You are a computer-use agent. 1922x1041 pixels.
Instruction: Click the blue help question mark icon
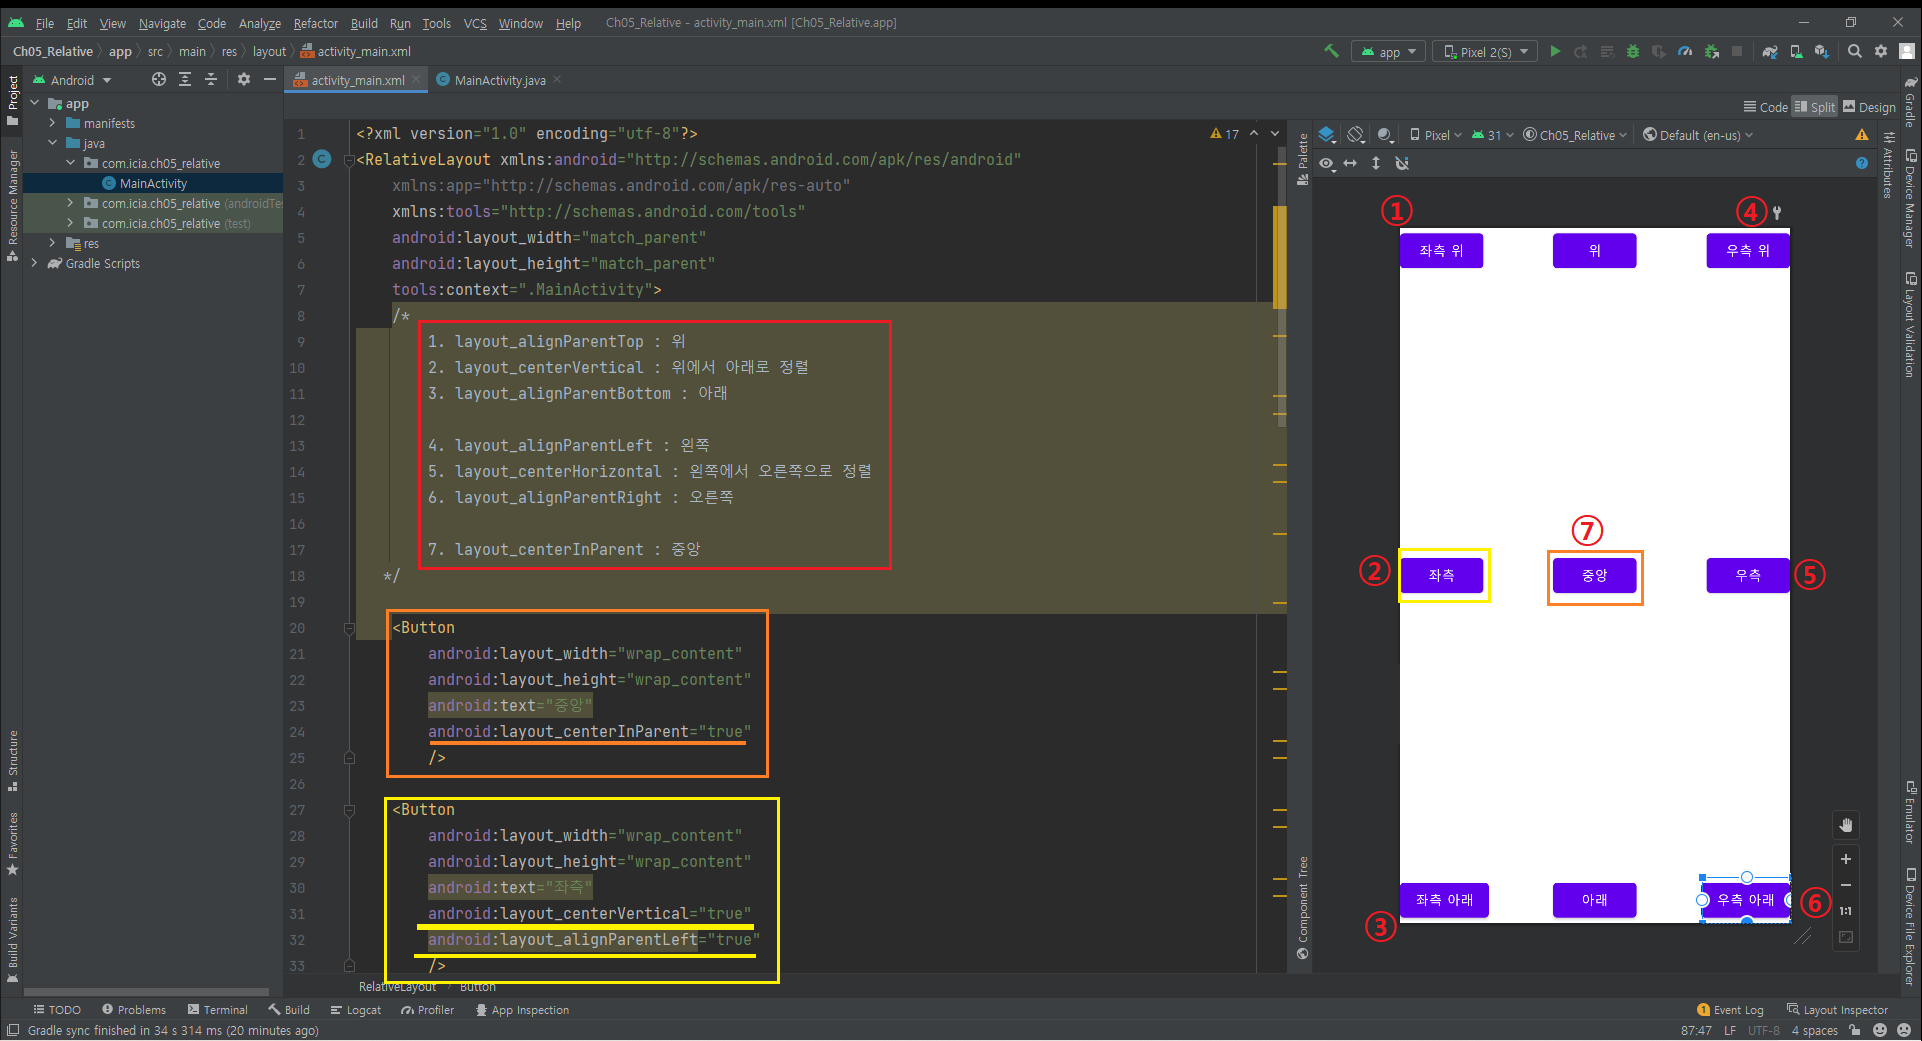(1862, 163)
